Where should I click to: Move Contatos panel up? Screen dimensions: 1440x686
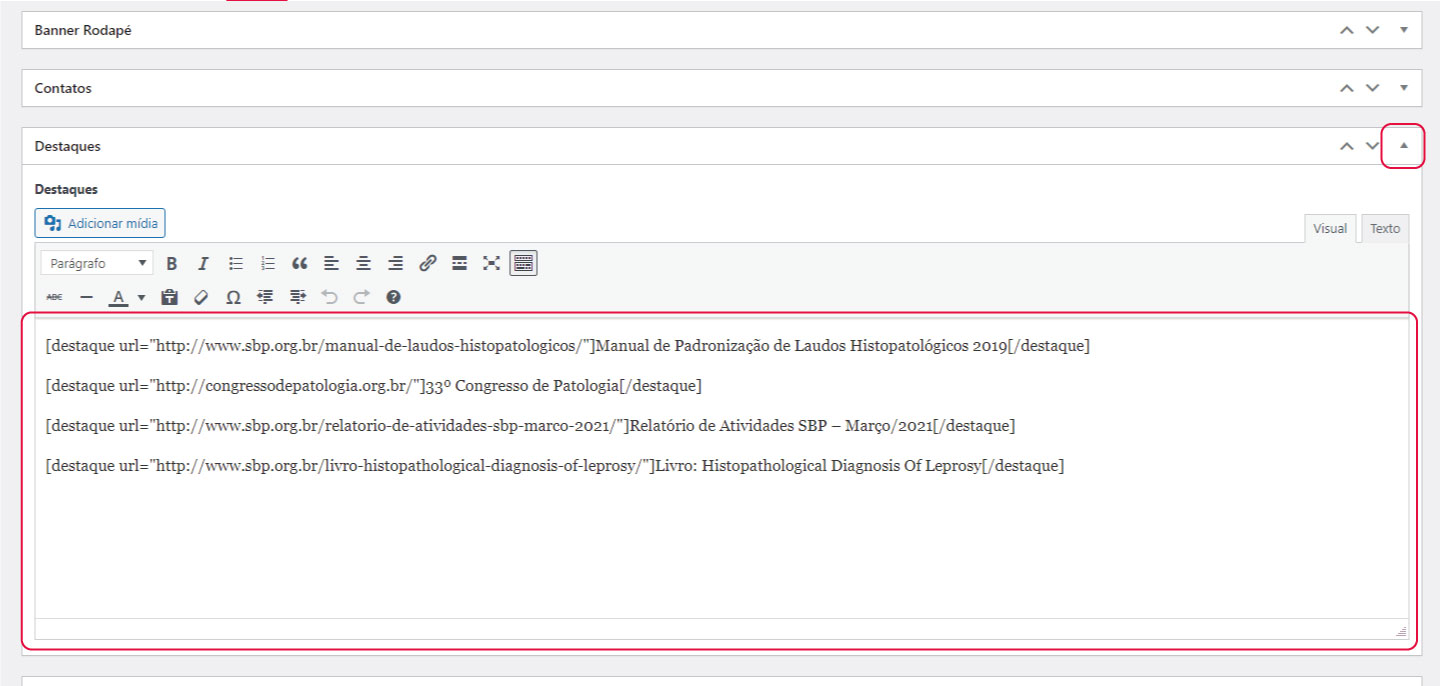click(1347, 88)
